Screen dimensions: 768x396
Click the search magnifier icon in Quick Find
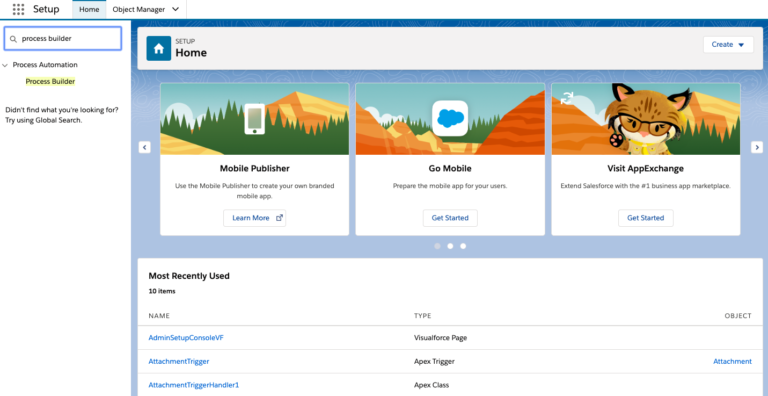click(x=13, y=39)
